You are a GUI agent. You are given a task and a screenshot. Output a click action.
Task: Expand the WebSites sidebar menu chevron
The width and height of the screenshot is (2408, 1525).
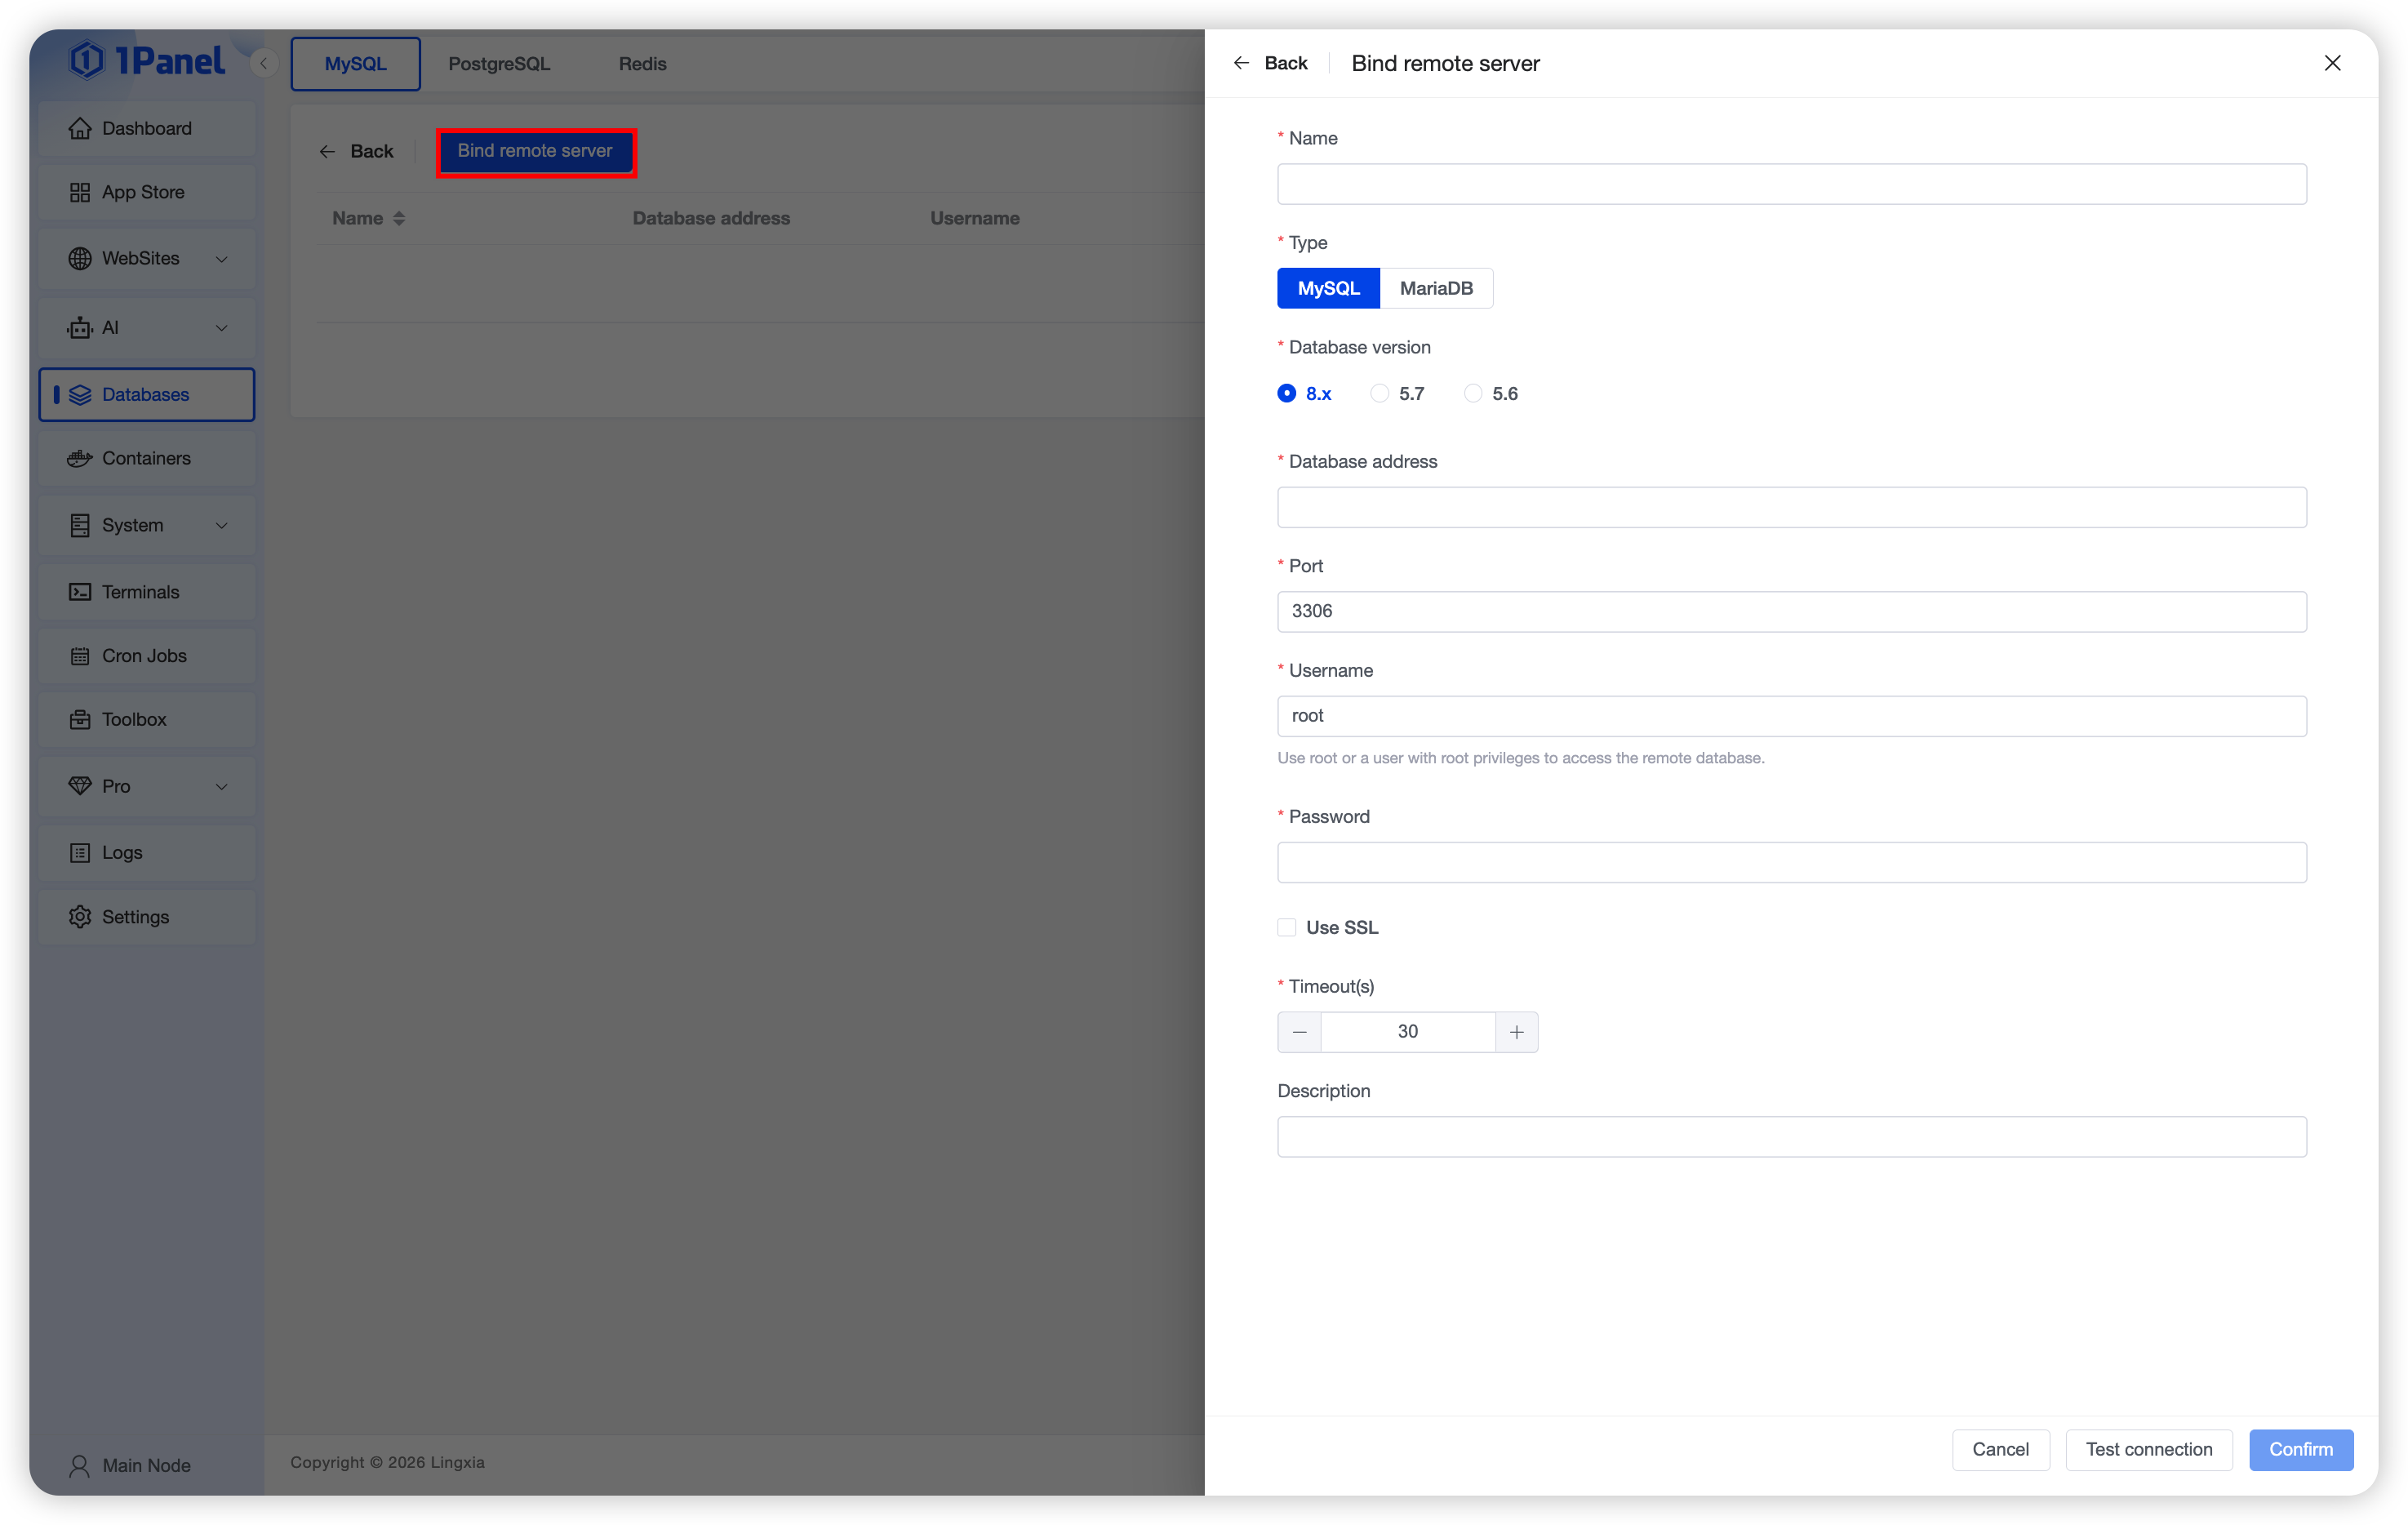tap(222, 259)
